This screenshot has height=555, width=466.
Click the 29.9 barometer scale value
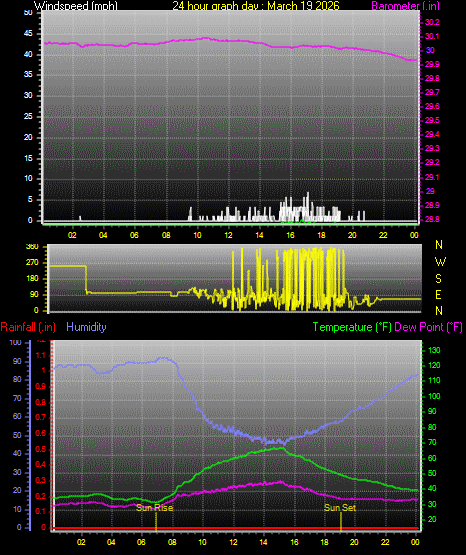tap(432, 64)
